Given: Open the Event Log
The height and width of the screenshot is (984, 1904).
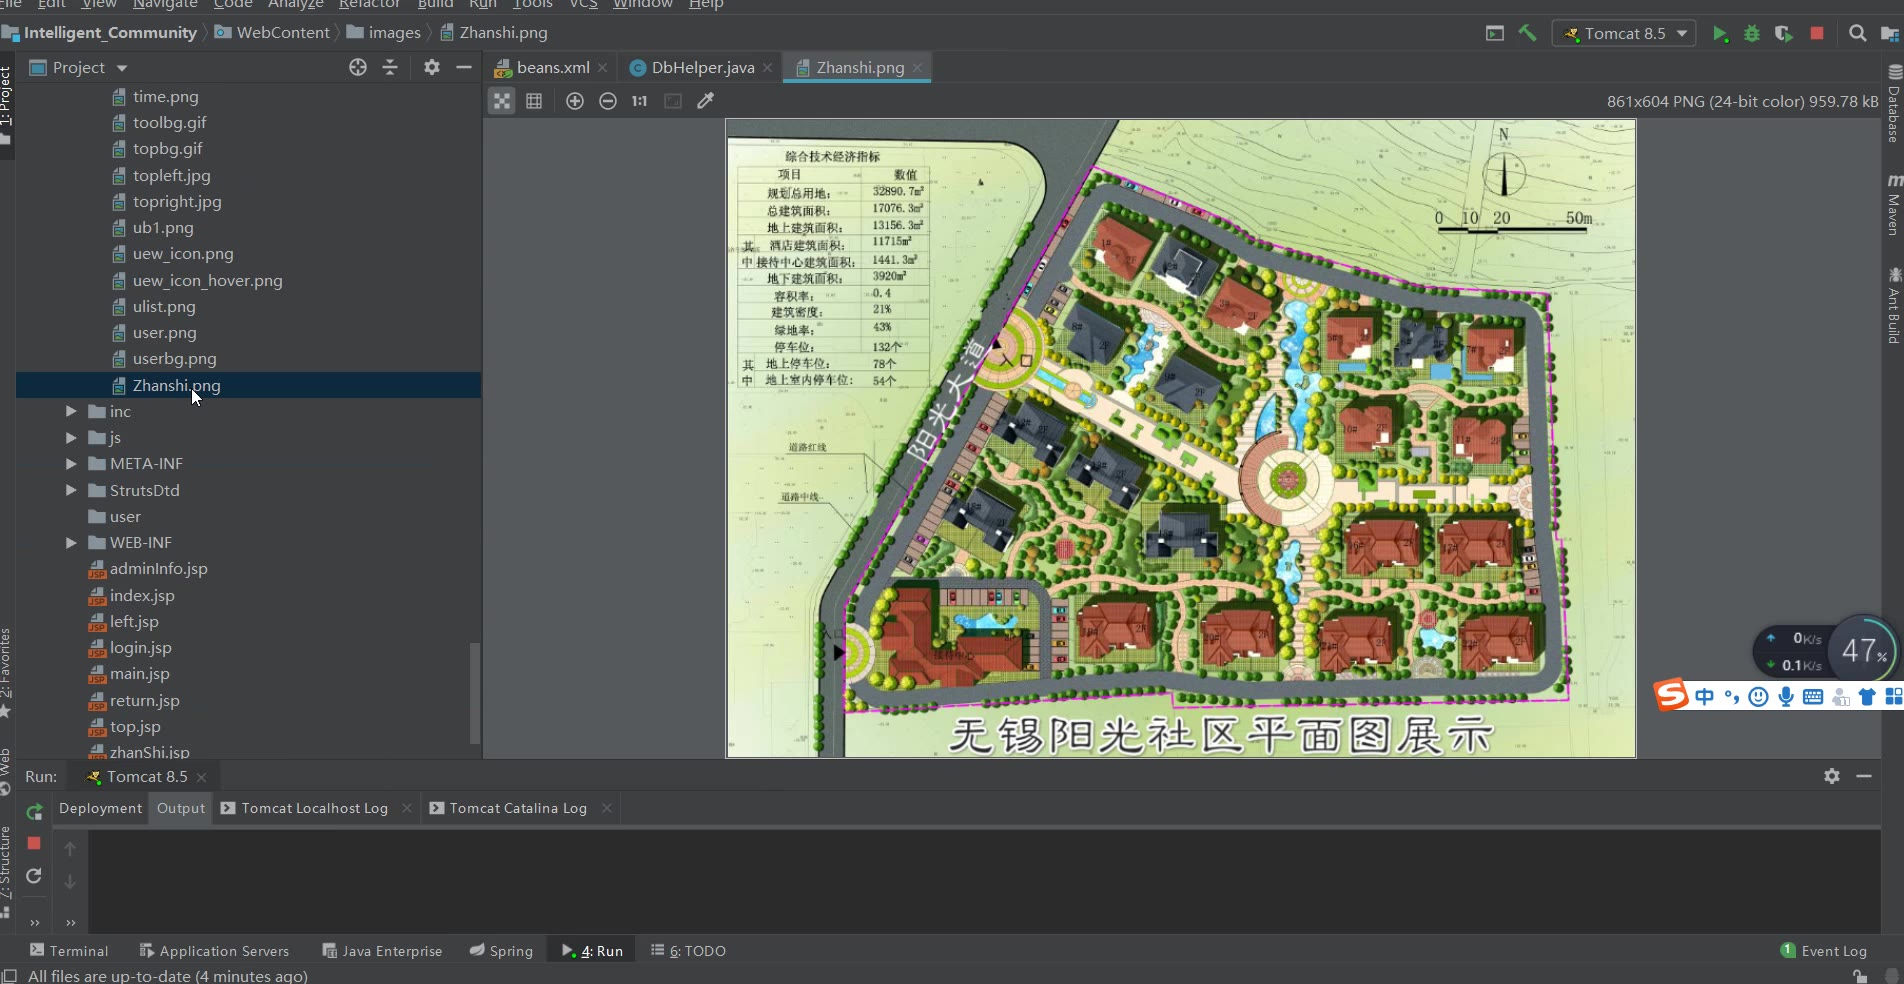Looking at the screenshot, I should click(x=1824, y=951).
